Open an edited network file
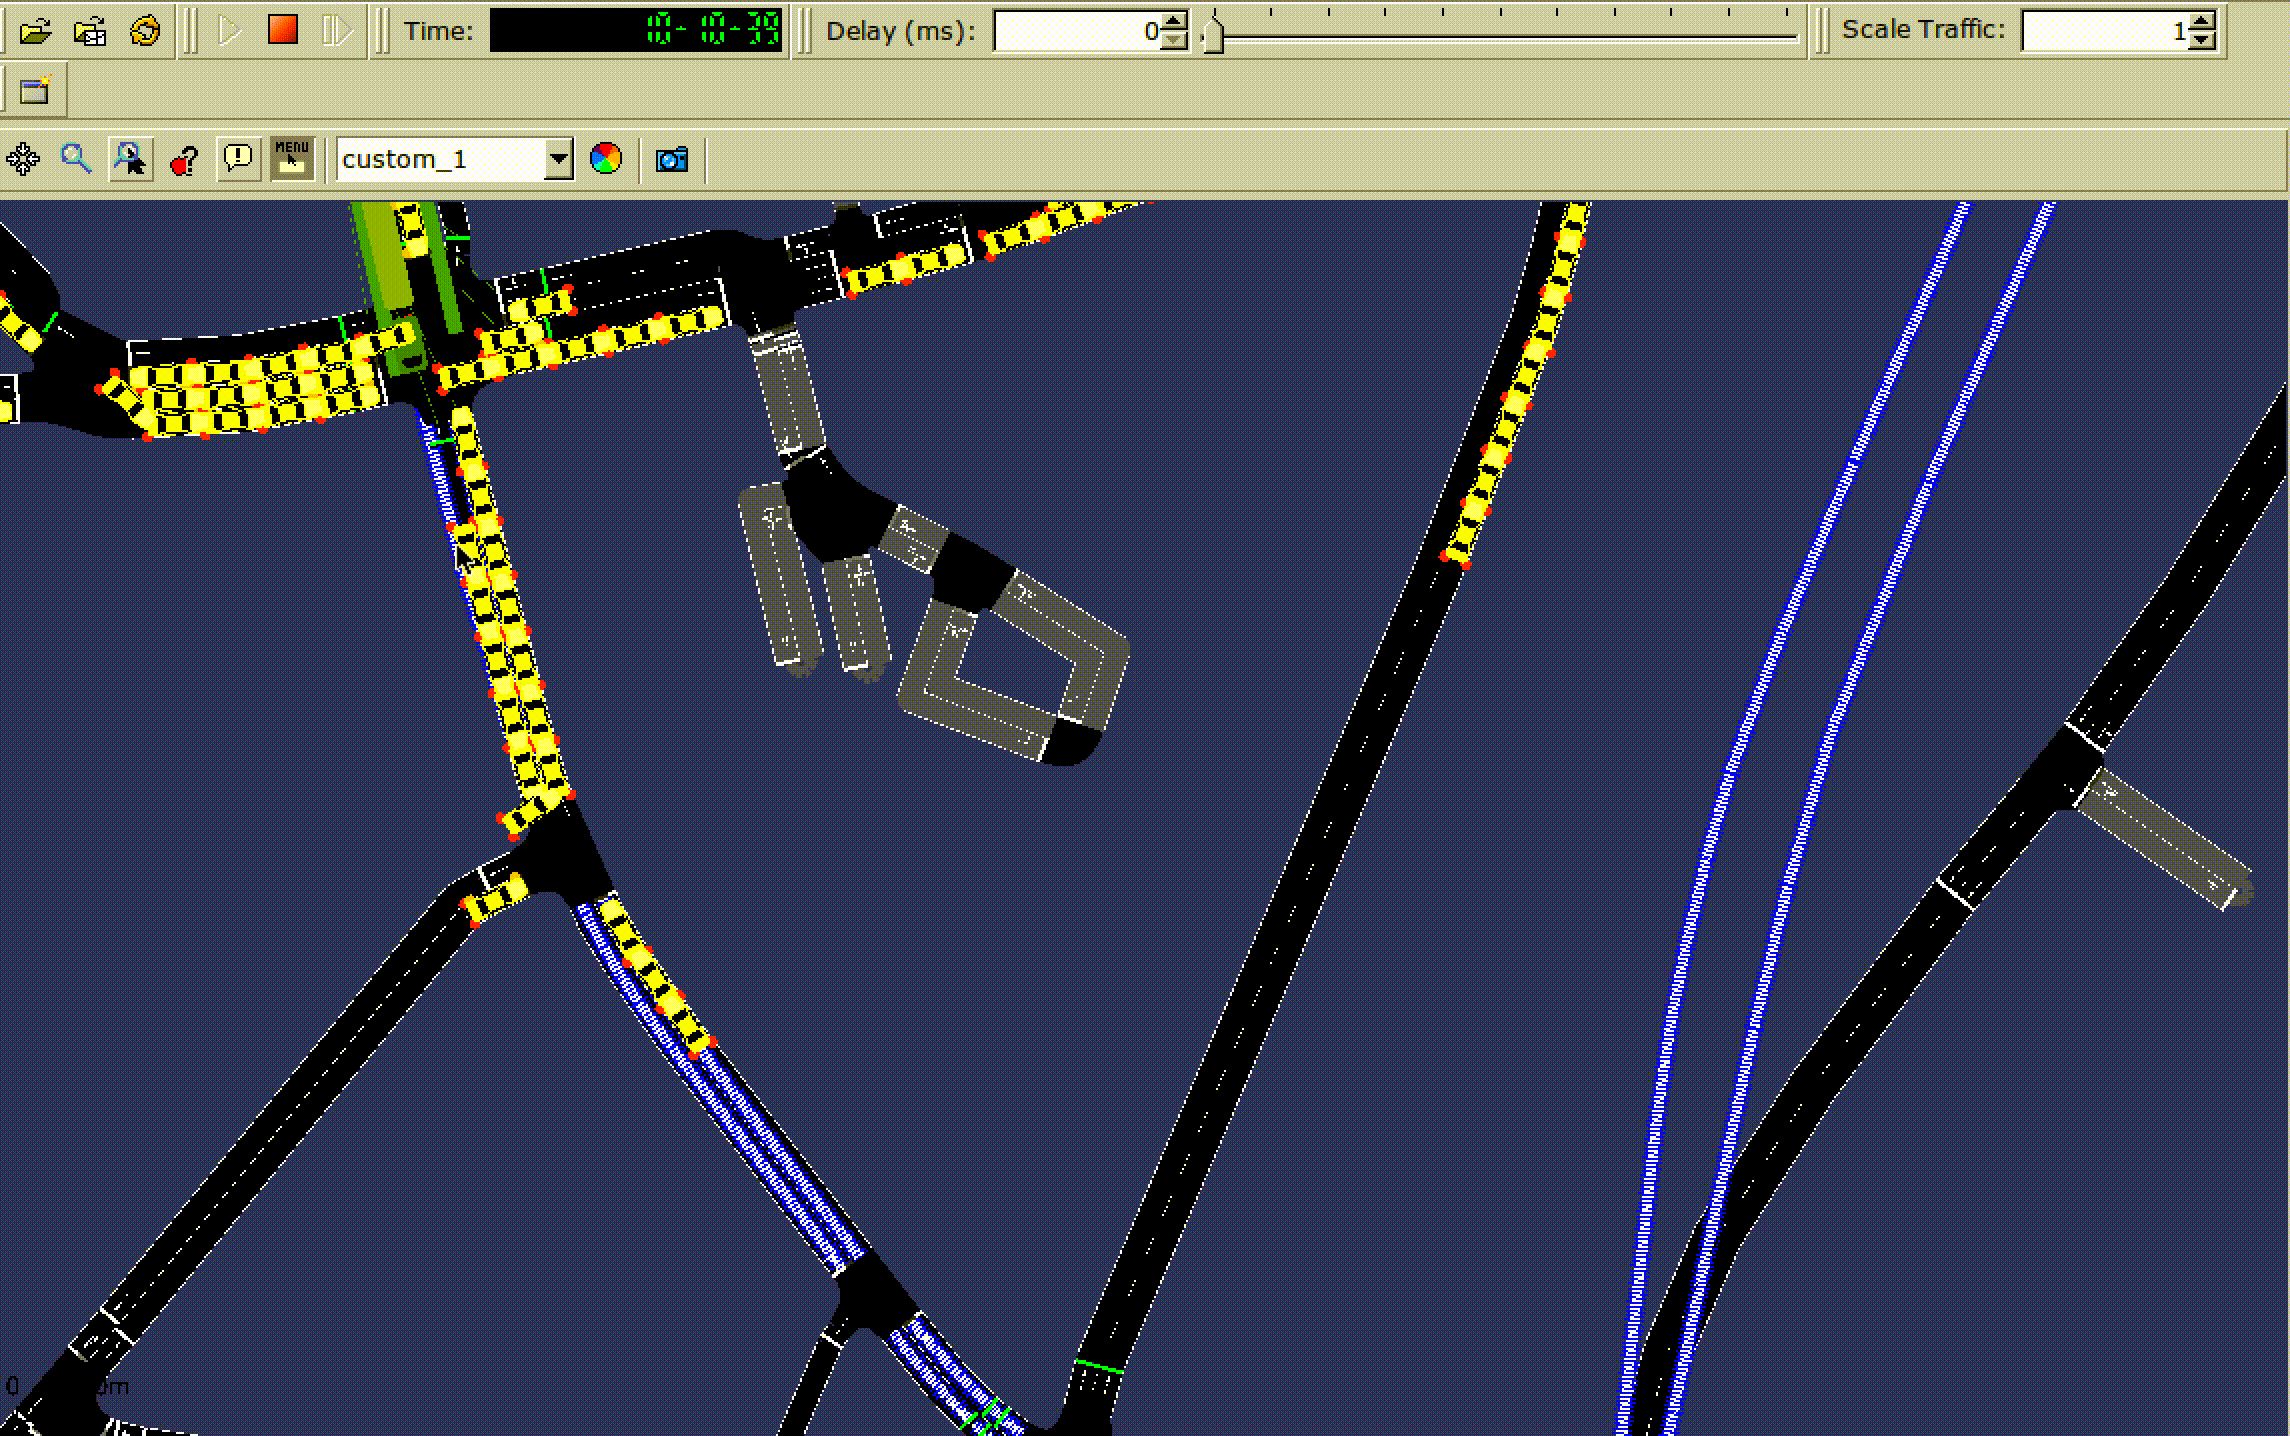Image resolution: width=2290 pixels, height=1436 pixels. (x=90, y=31)
